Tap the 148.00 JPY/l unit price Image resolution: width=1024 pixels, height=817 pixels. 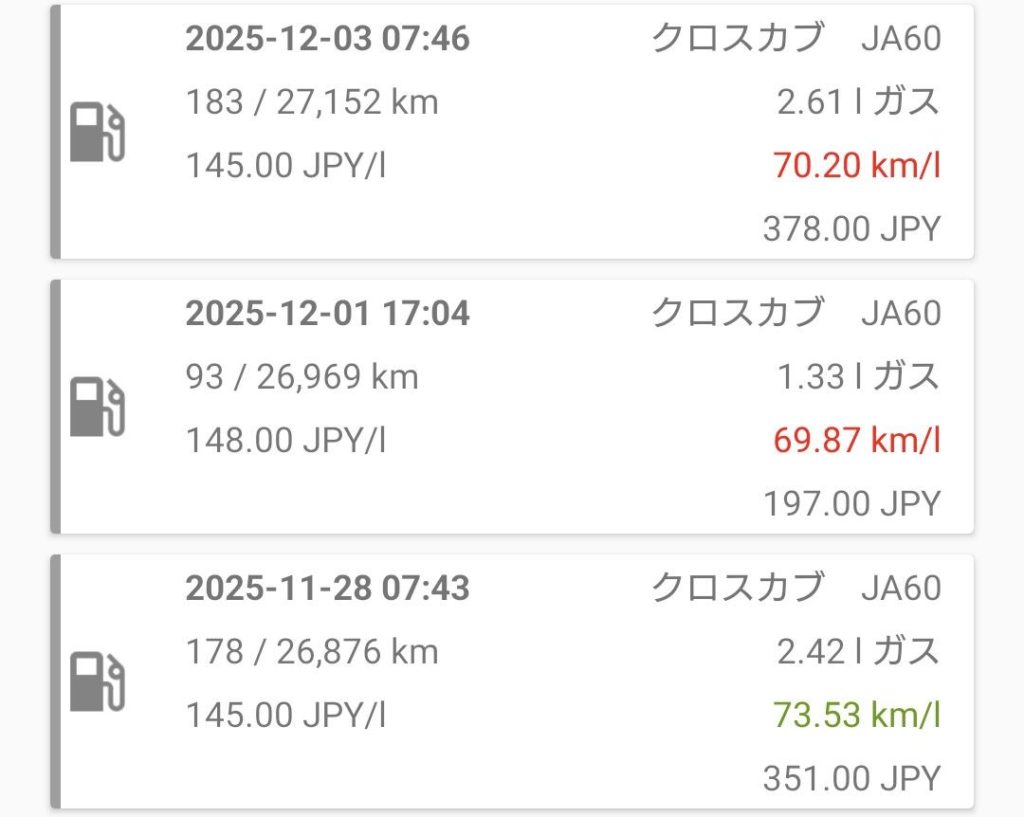point(286,440)
